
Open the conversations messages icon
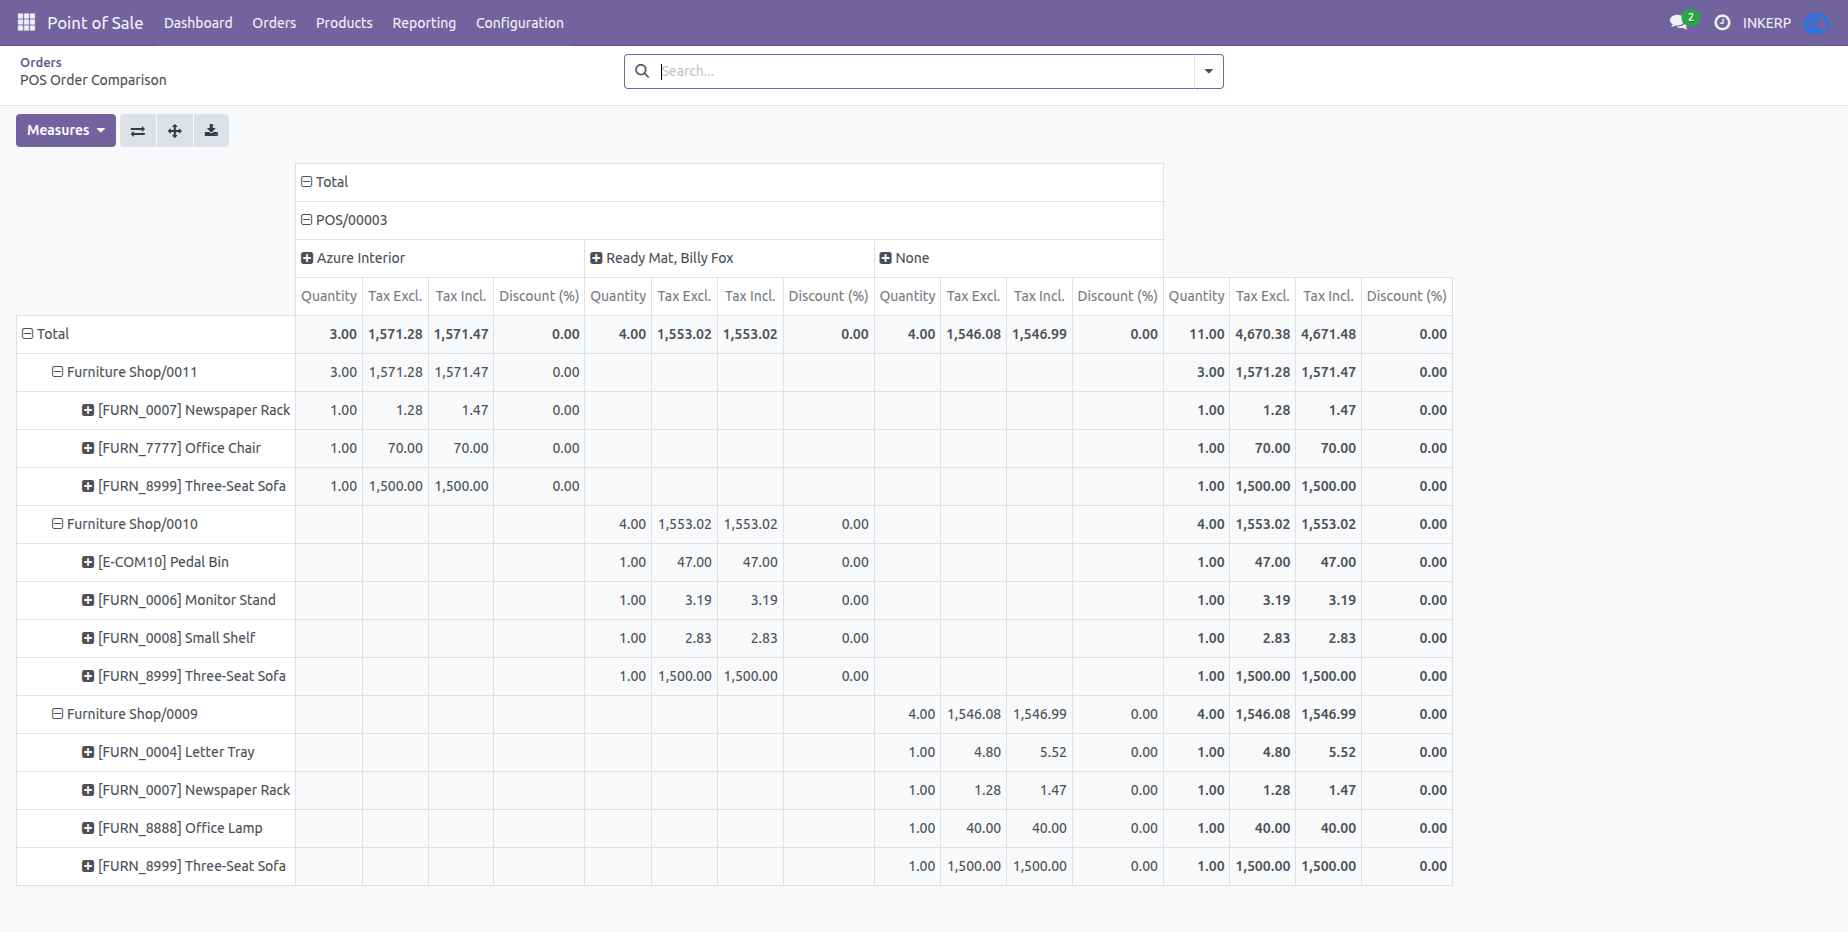point(1680,22)
